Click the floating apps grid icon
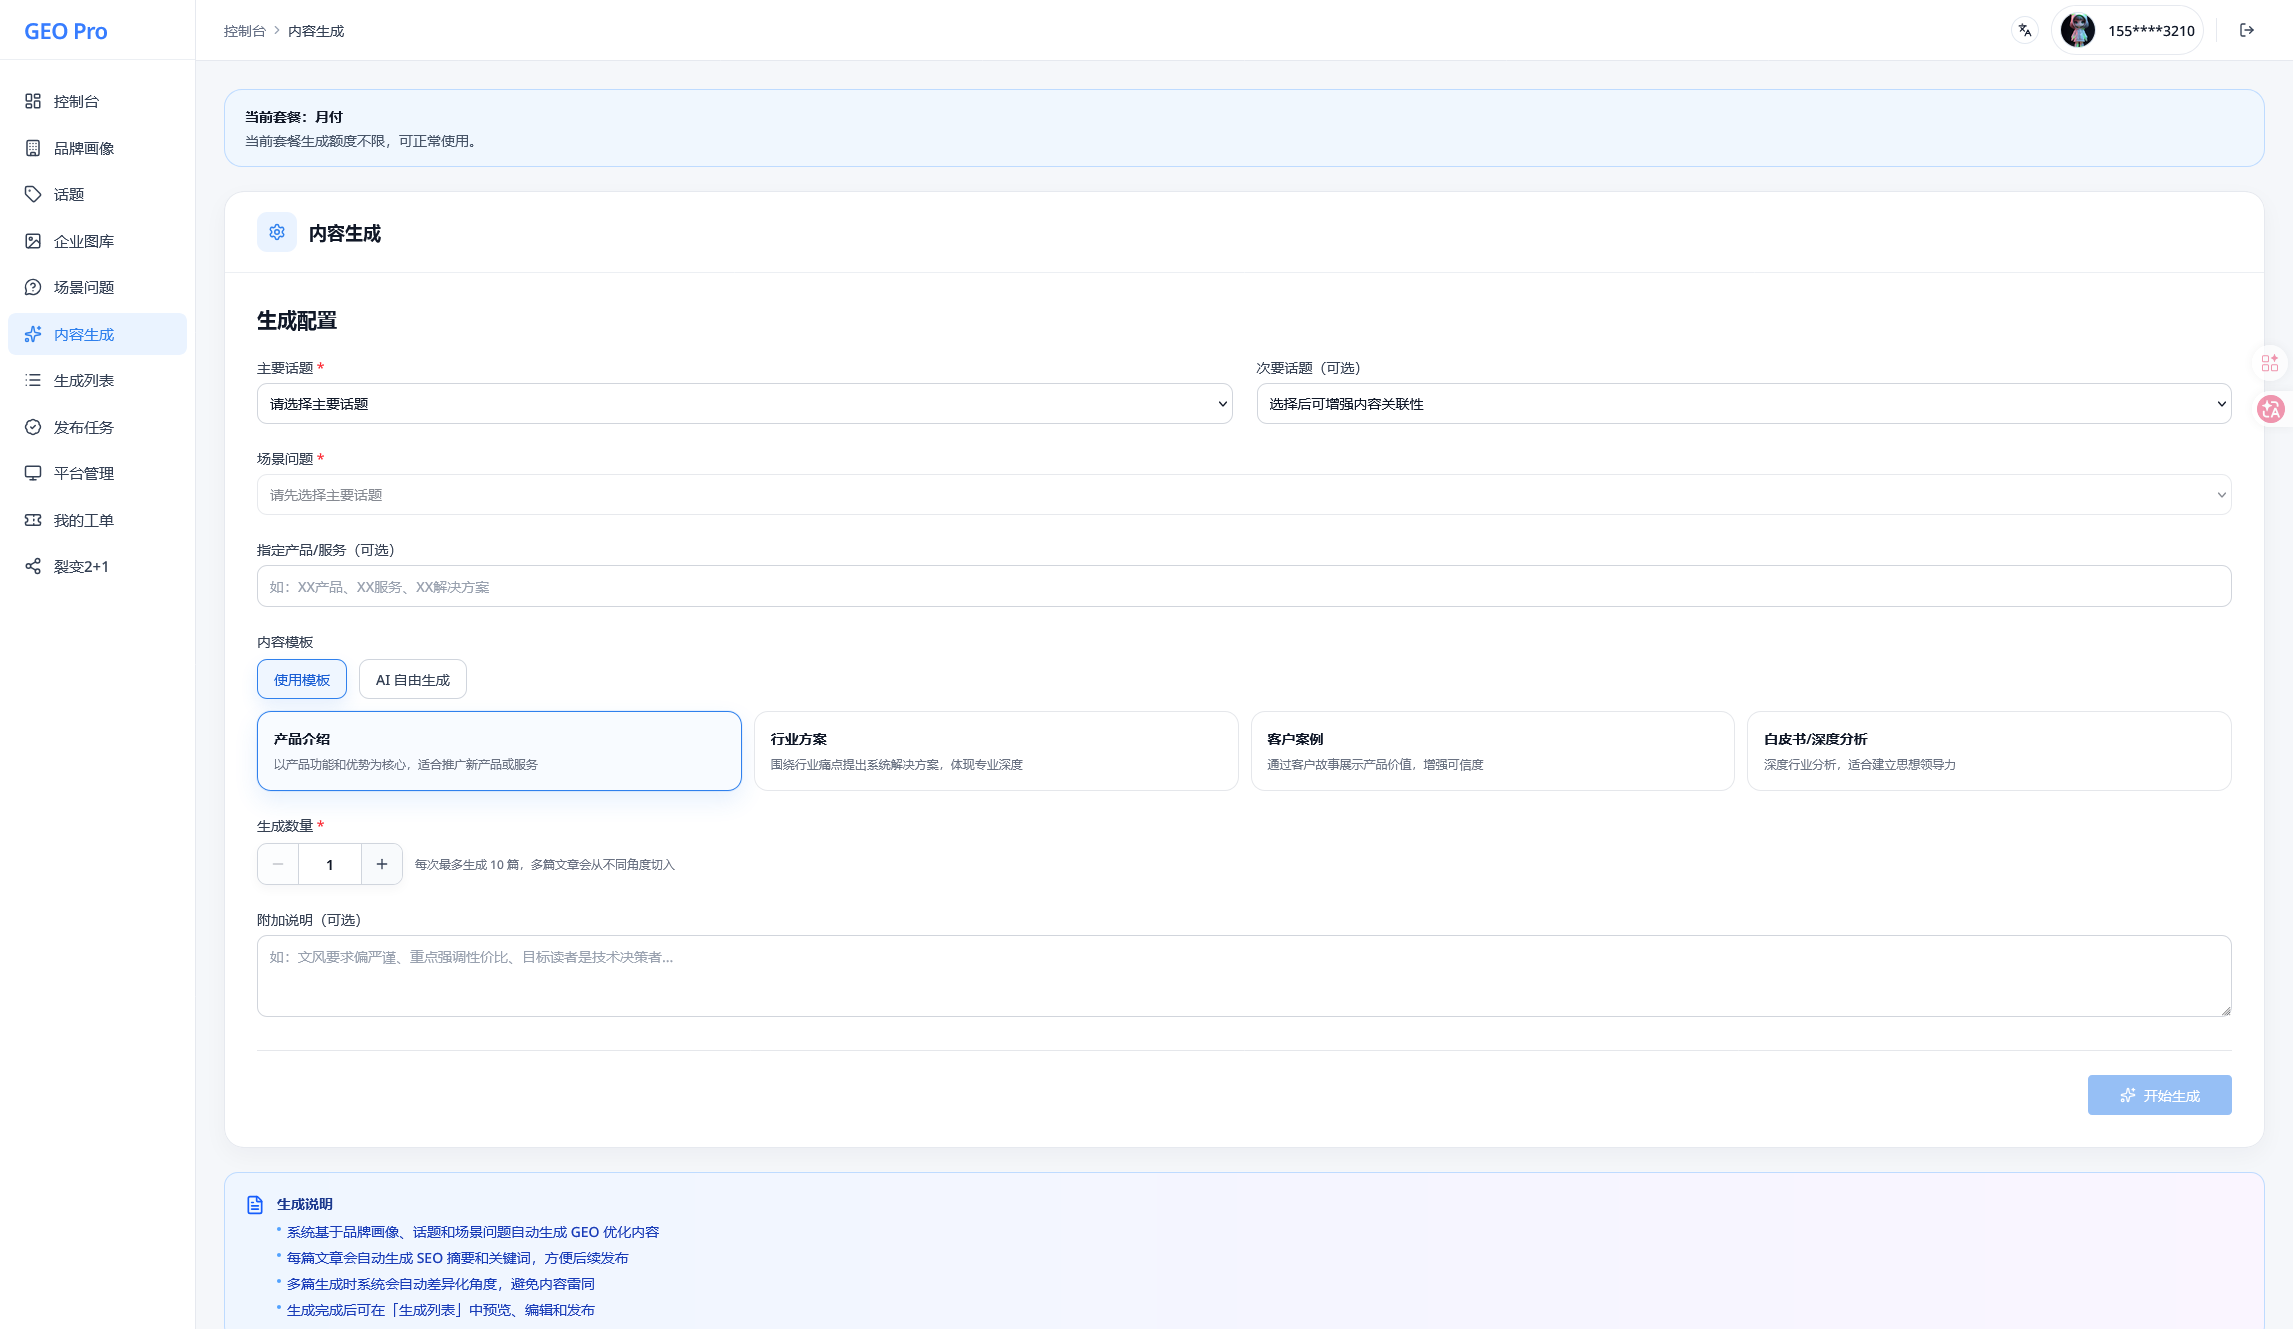The image size is (2293, 1329). [x=2270, y=363]
